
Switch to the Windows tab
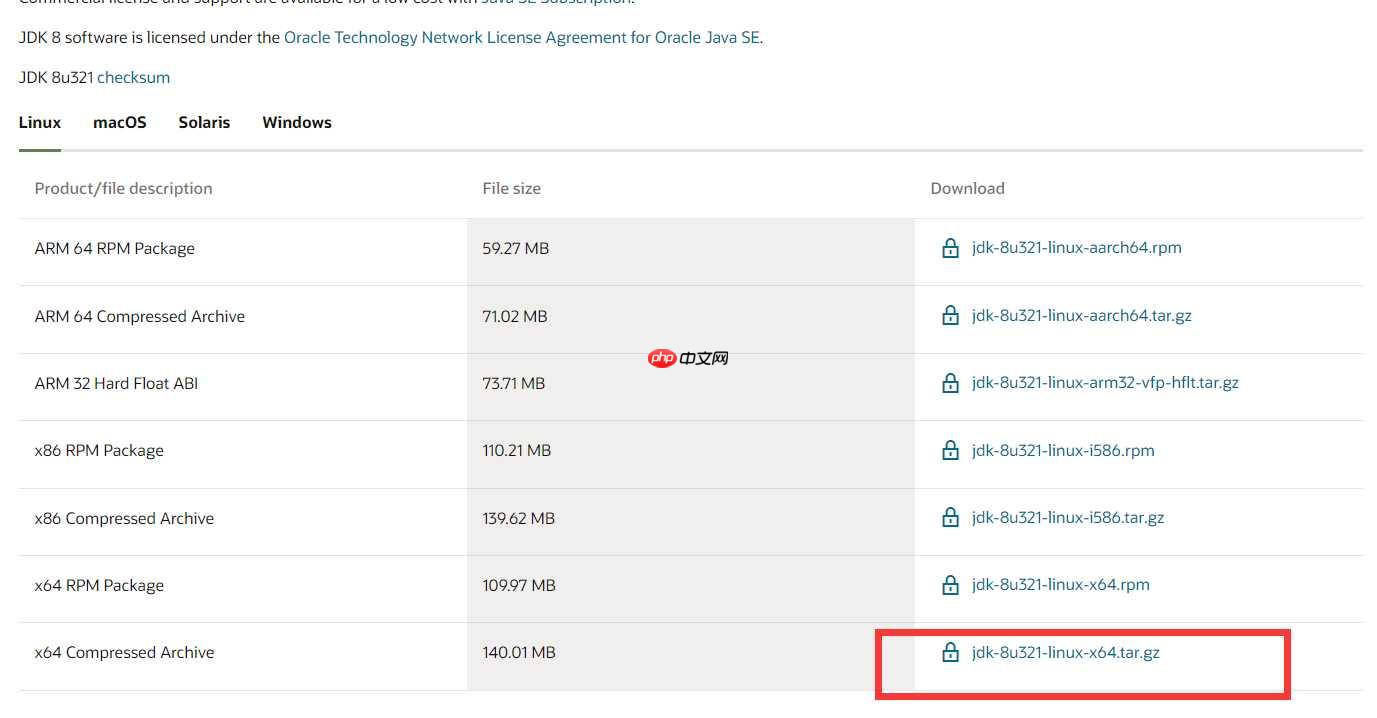point(297,123)
